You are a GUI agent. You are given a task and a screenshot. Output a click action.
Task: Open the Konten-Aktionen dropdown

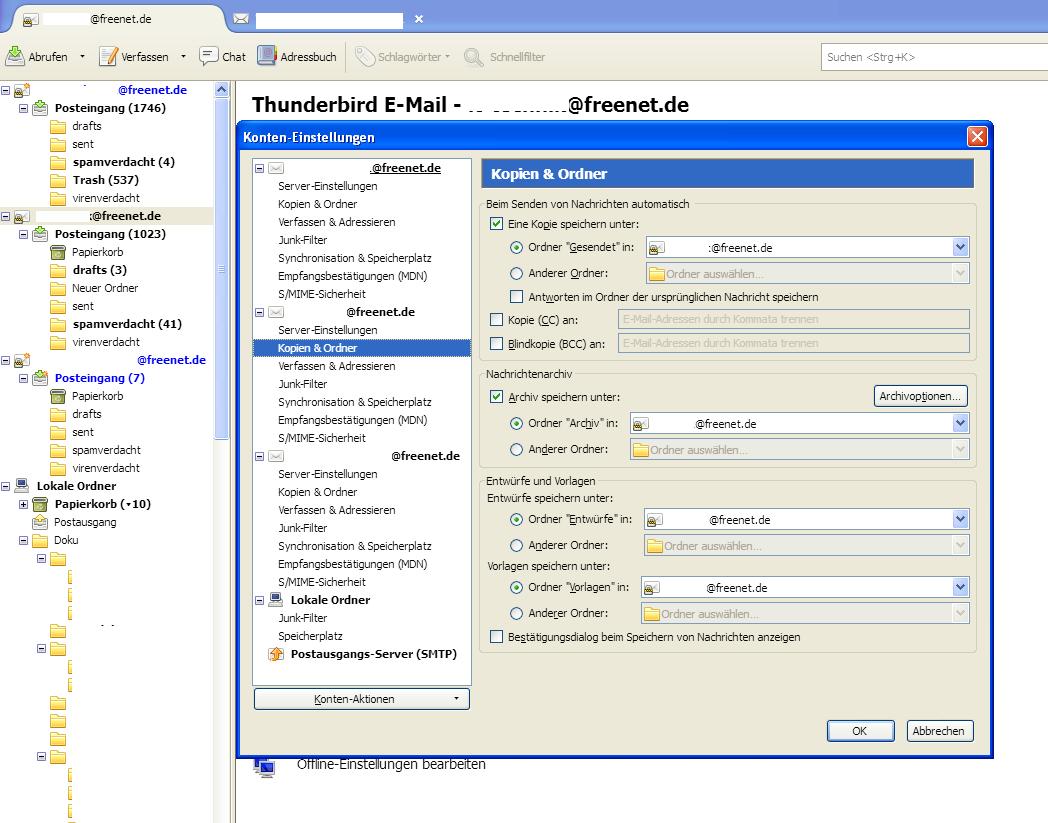[362, 699]
